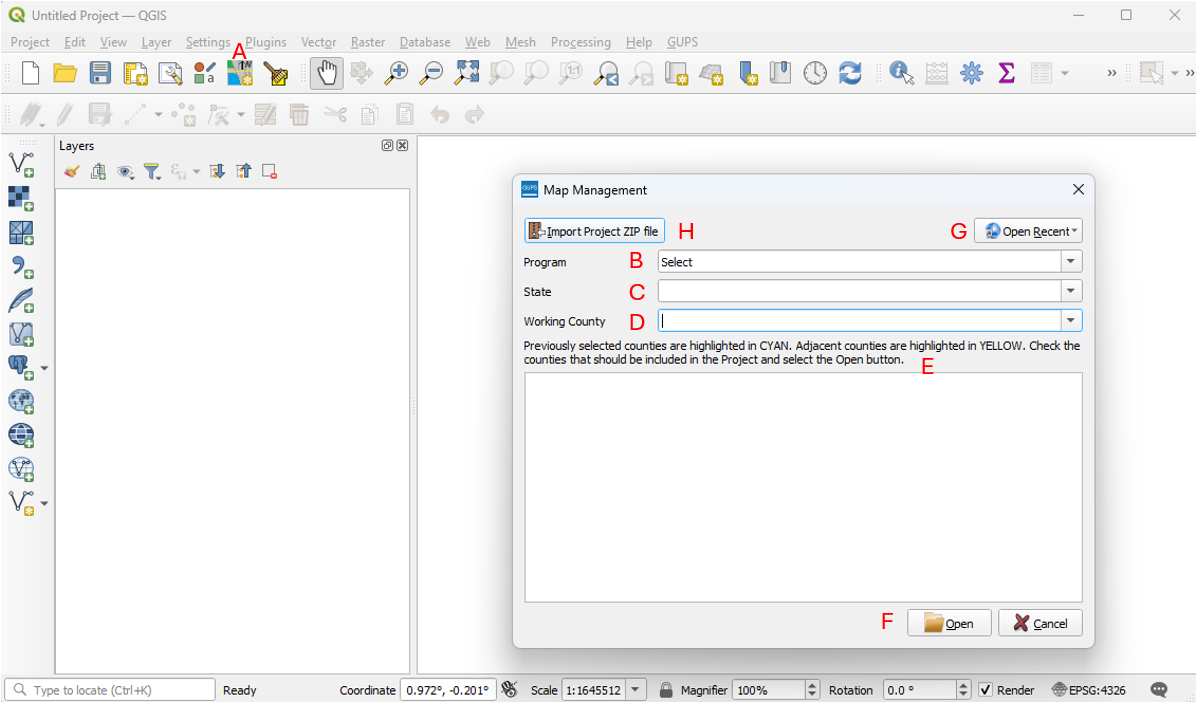Expand the State dropdown
The height and width of the screenshot is (703, 1197).
(1071, 292)
